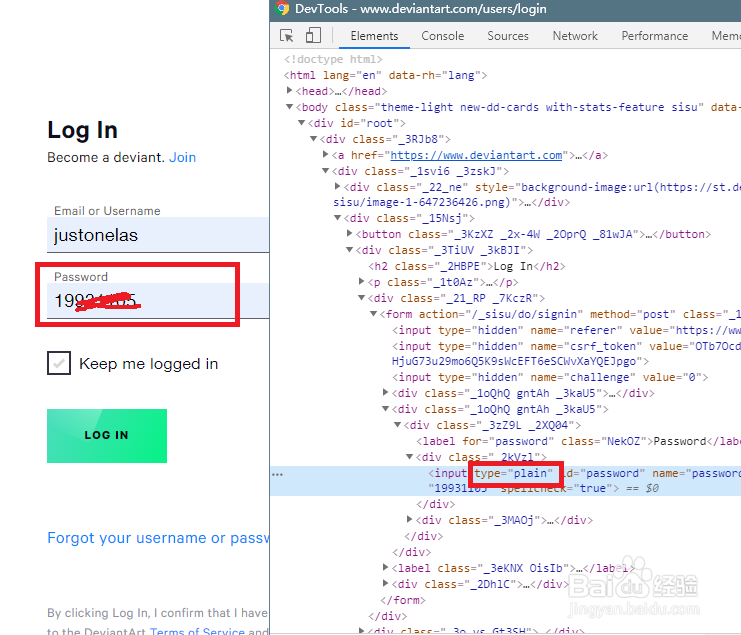Select the h2 Log In element line
This screenshot has width=741, height=635.
(466, 266)
